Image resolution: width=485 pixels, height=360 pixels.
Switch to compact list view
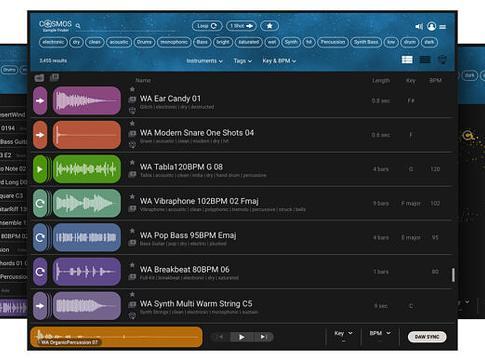point(425,60)
